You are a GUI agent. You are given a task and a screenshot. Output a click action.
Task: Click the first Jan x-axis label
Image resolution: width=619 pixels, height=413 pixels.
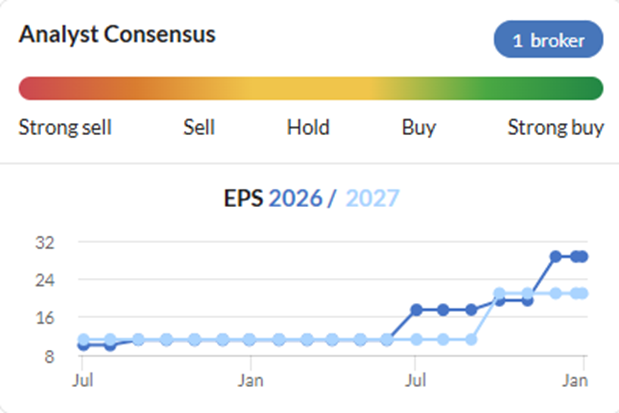tap(250, 380)
